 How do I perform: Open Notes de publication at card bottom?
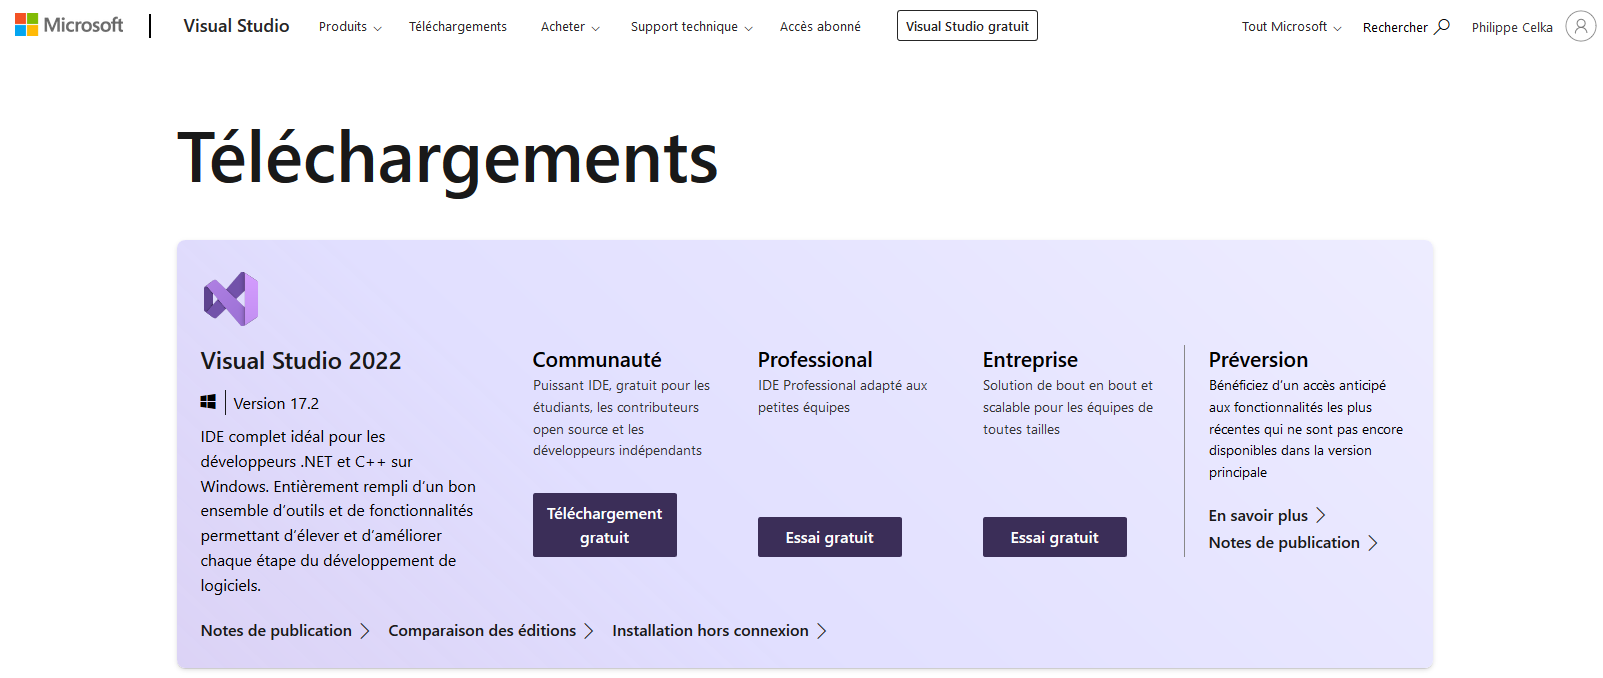tap(285, 630)
